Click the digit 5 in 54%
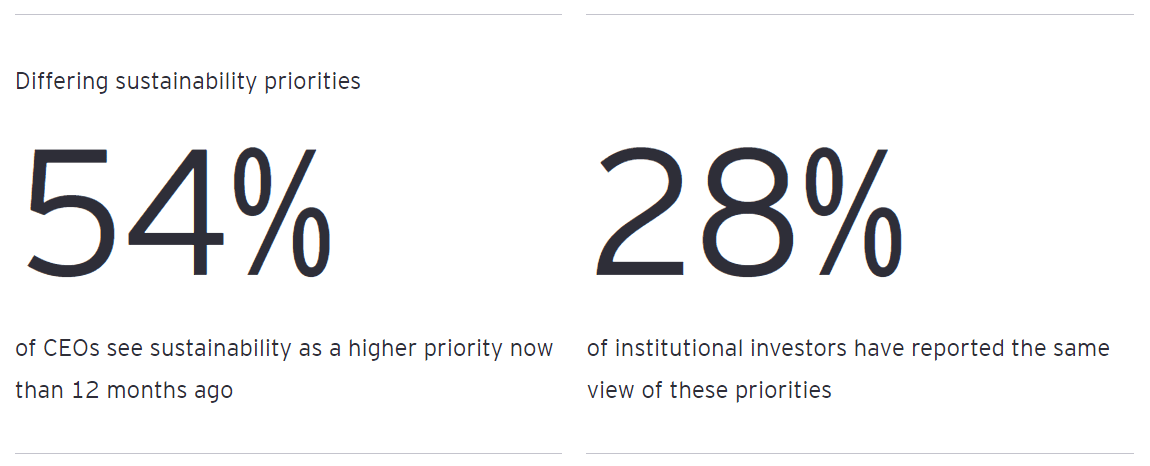 point(65,215)
